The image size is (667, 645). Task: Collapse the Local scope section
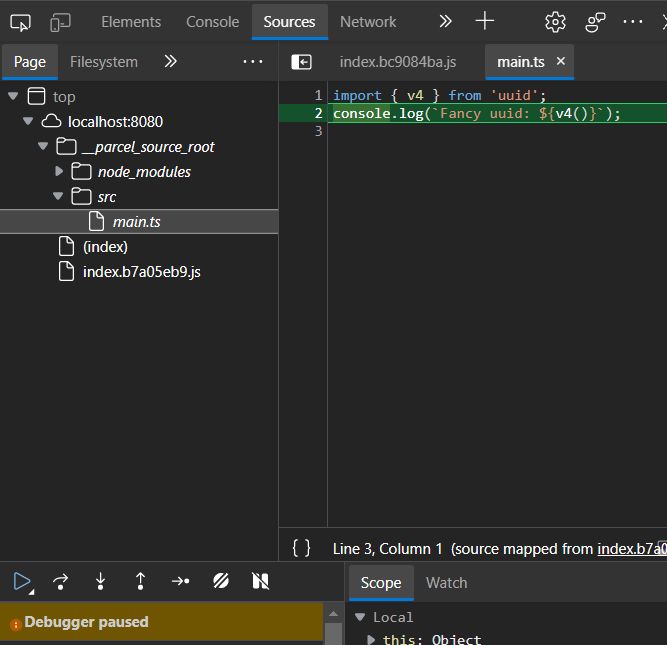(x=360, y=616)
